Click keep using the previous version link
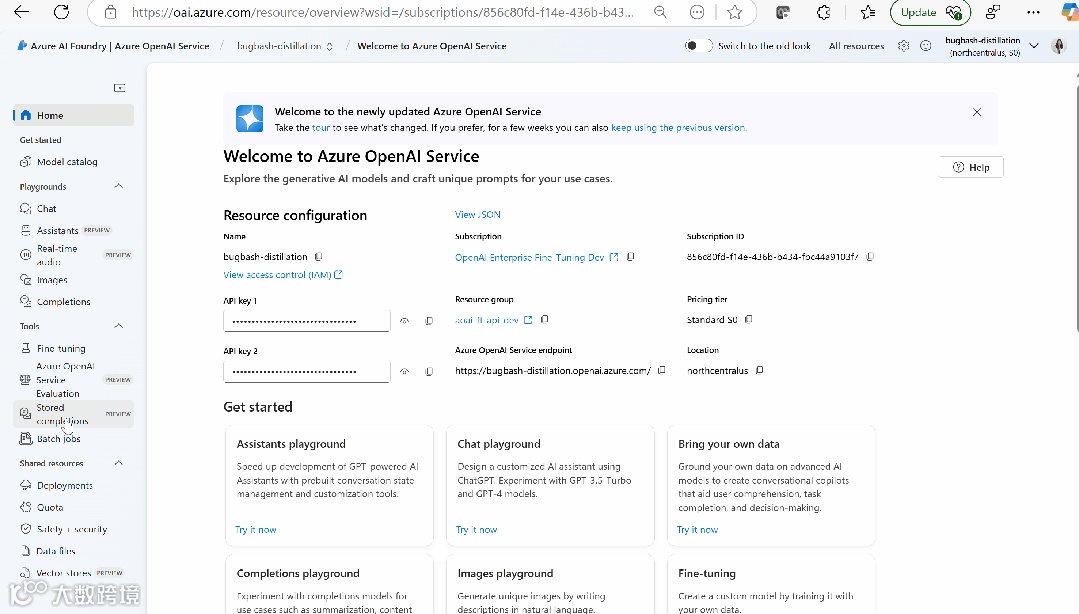This screenshot has height=614, width=1079. coord(678,128)
